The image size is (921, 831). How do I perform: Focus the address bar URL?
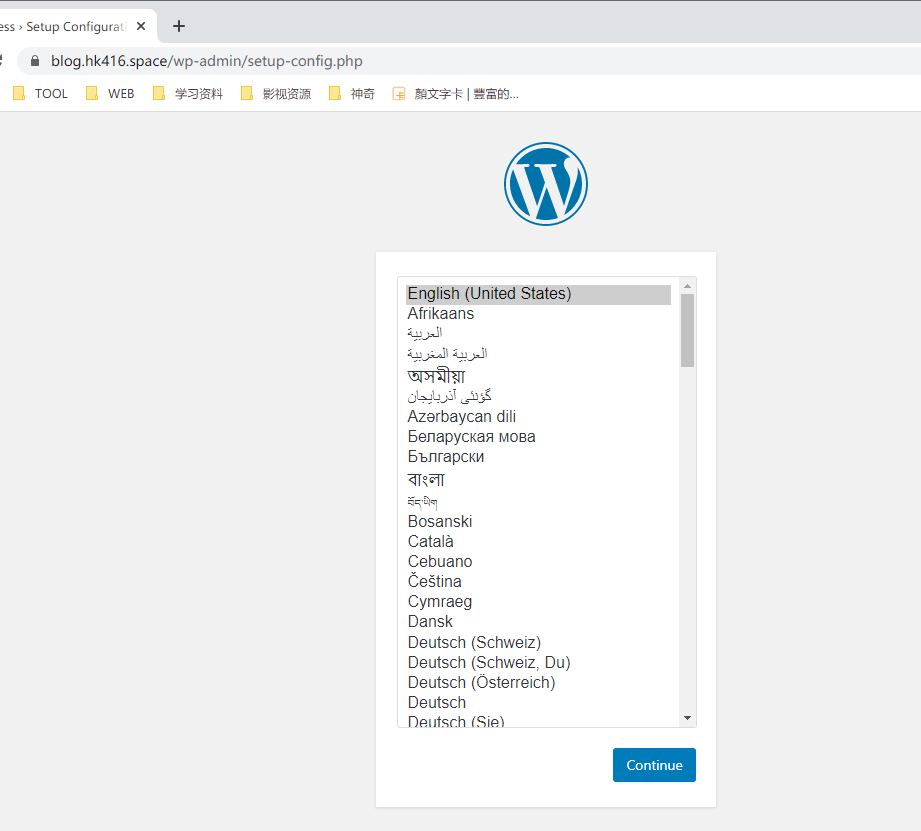tap(206, 61)
